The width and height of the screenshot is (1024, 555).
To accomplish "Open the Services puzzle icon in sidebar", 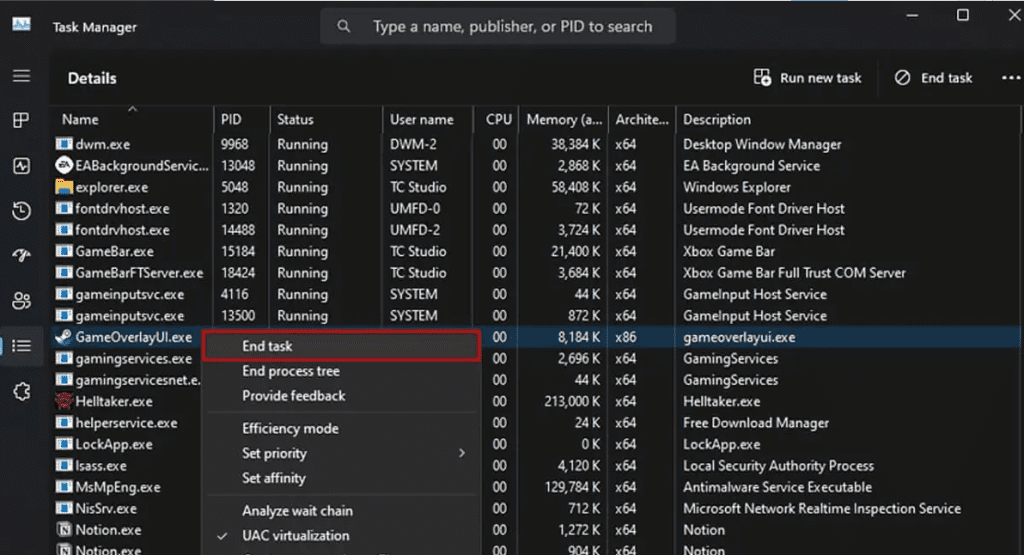I will point(21,391).
